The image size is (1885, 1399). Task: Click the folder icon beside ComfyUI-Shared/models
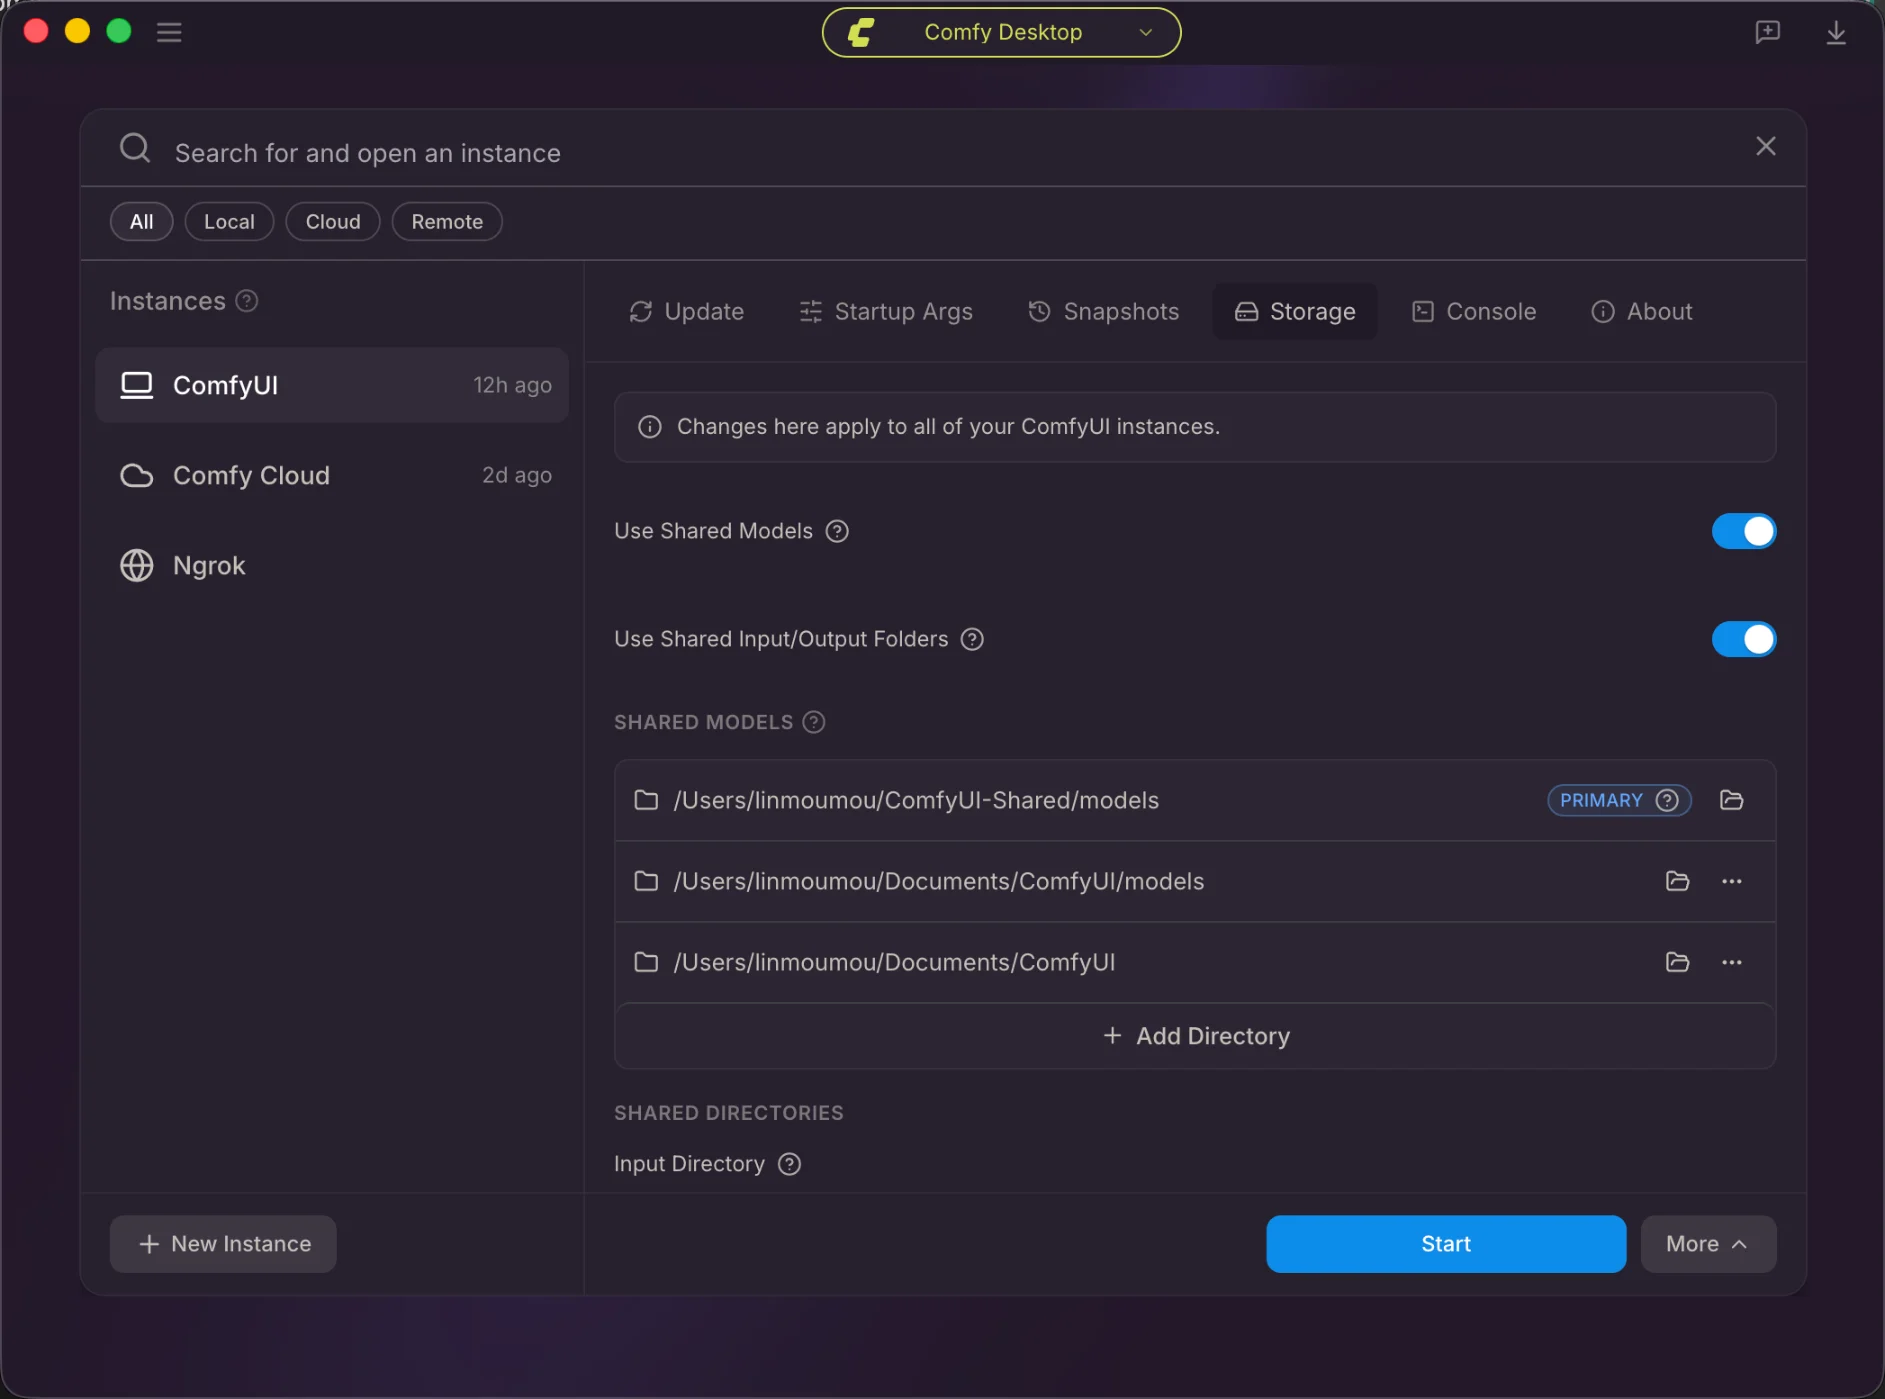pyautogui.click(x=646, y=800)
